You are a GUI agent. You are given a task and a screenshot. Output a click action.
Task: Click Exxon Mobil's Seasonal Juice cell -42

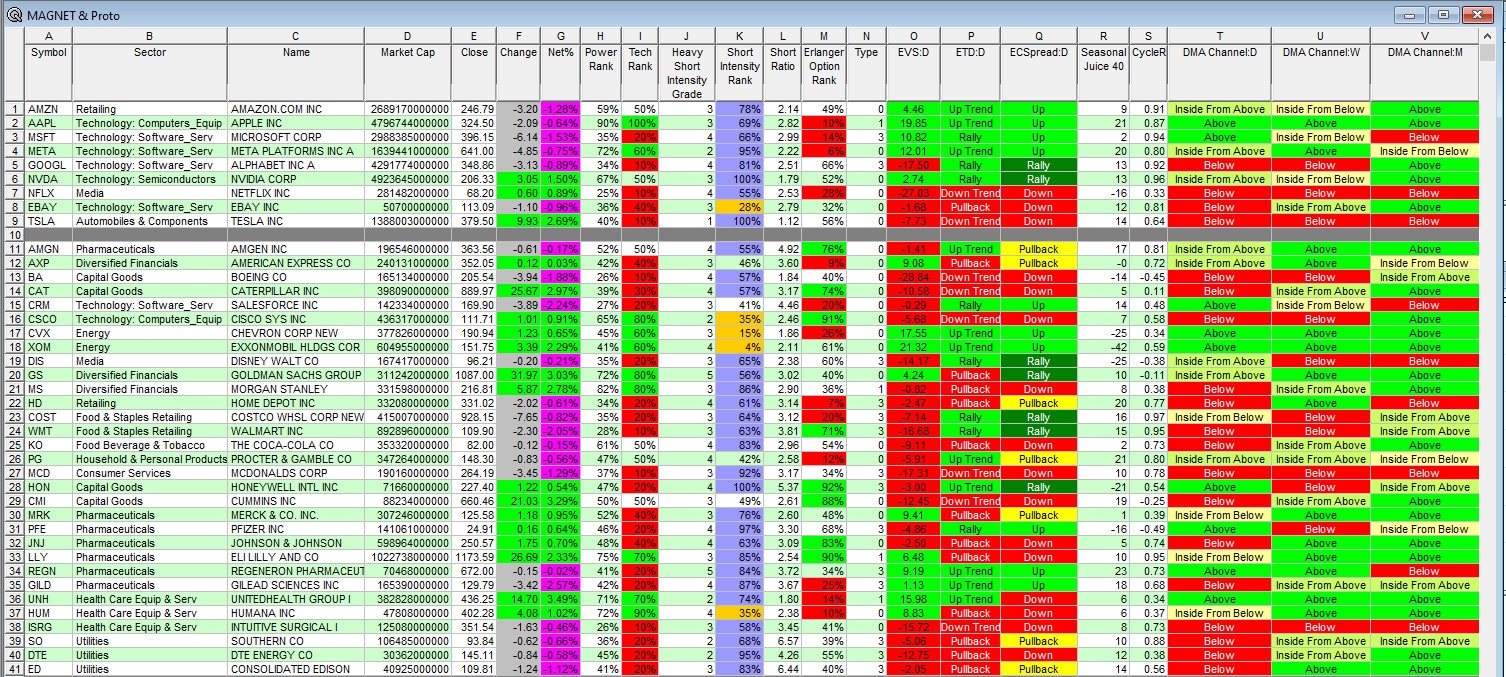(1103, 347)
